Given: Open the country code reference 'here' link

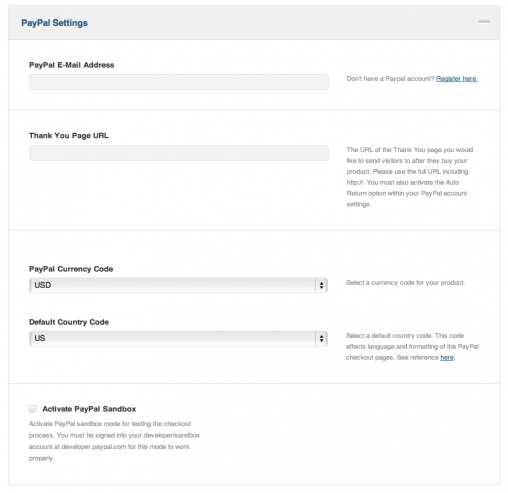Looking at the screenshot, I should click(x=447, y=358).
